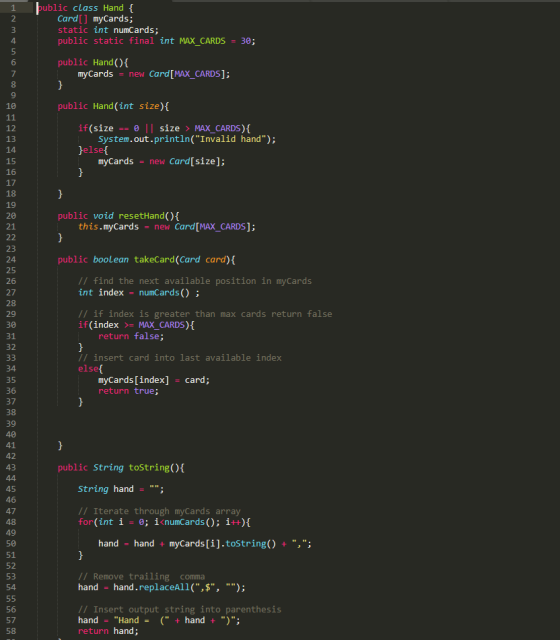
Task: Click line number 58 in gutter
Action: pos(11,631)
